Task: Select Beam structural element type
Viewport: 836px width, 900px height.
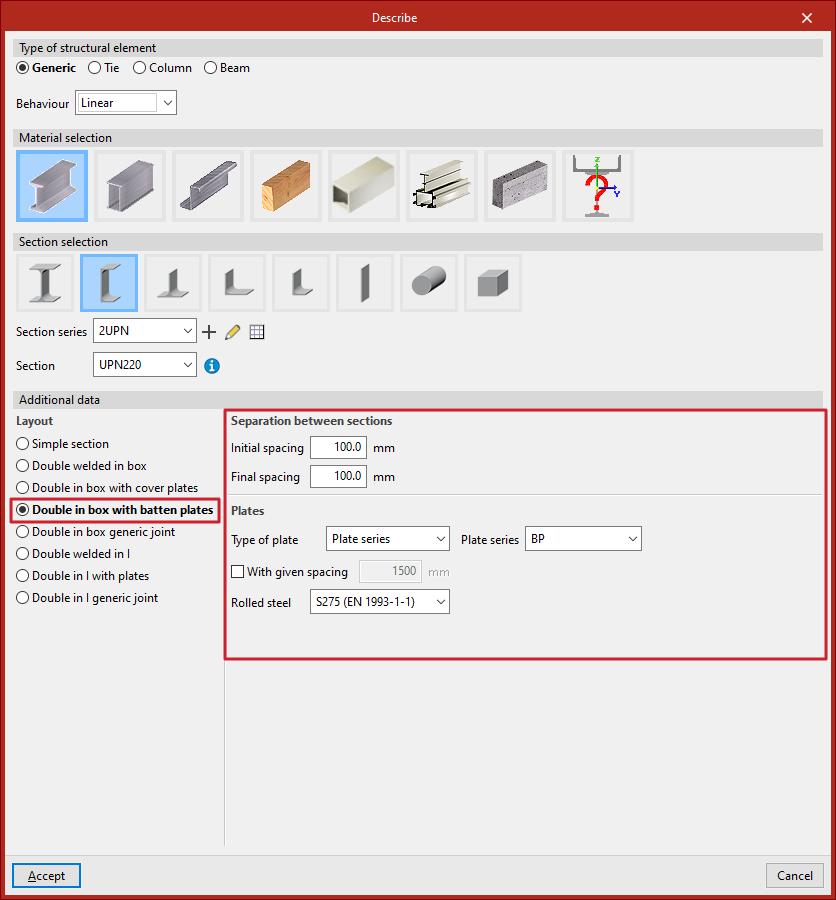Action: tap(227, 68)
